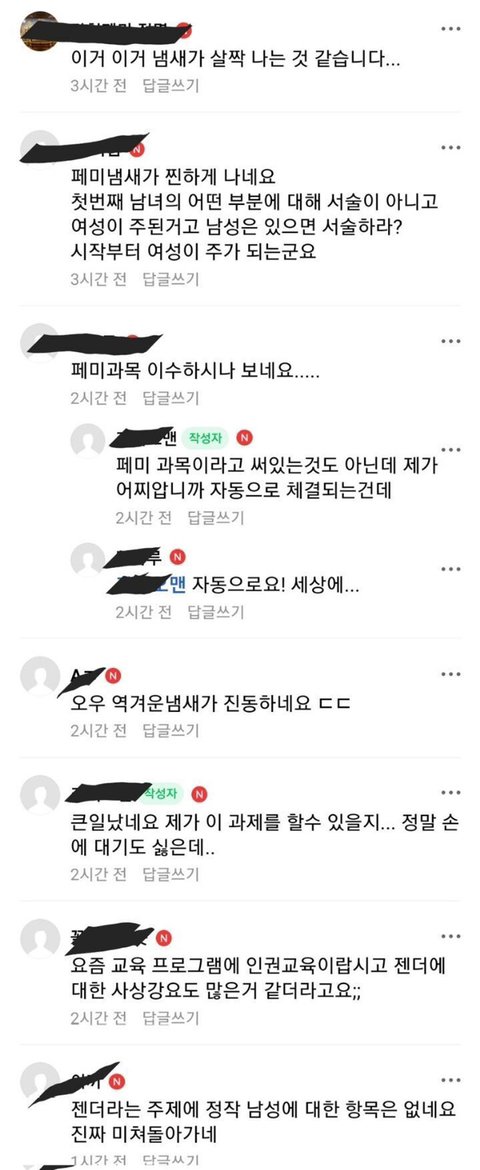Reply to '어찌압니까 자동으로 체결되는건데' comment
This screenshot has width=480, height=1170.
click(216, 517)
